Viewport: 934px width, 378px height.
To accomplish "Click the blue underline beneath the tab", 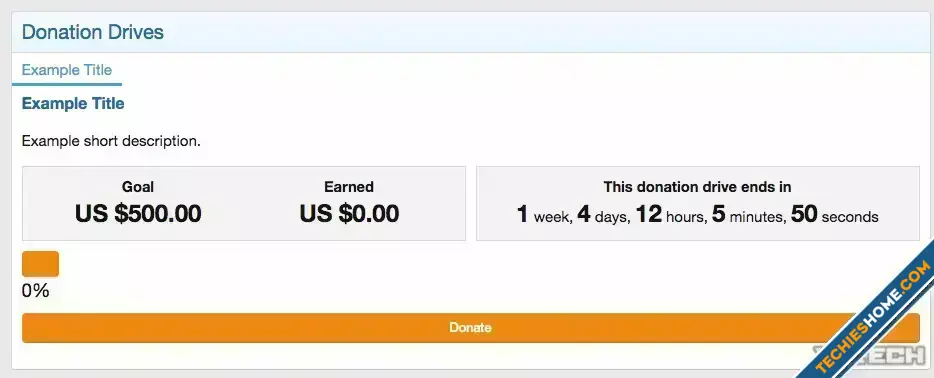I will click(67, 84).
